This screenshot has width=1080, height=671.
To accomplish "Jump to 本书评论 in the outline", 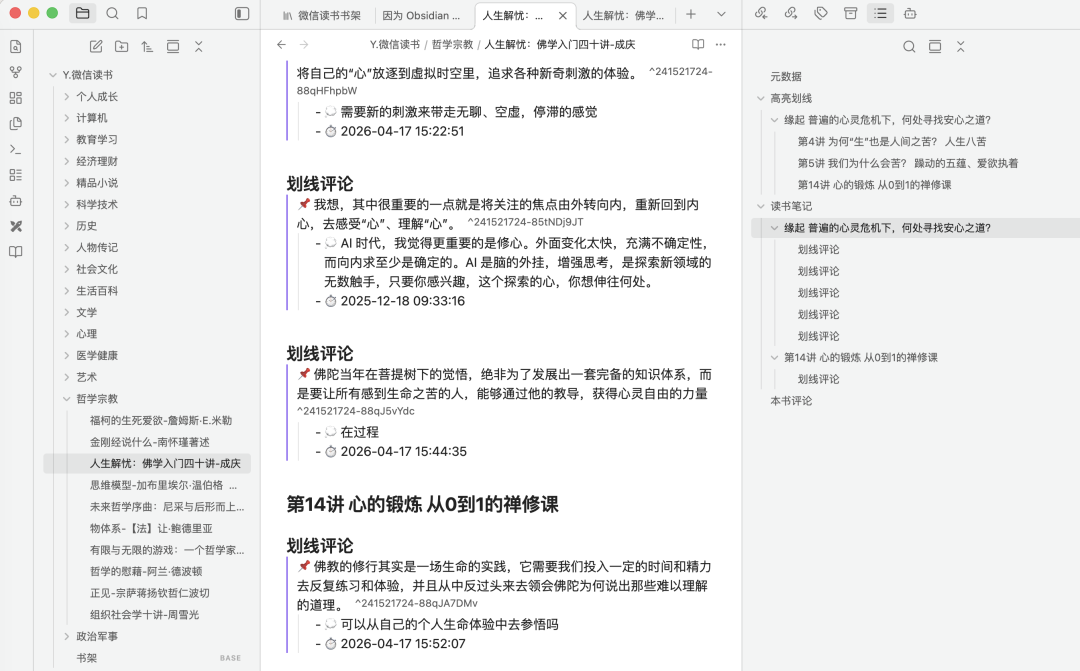I will 791,401.
